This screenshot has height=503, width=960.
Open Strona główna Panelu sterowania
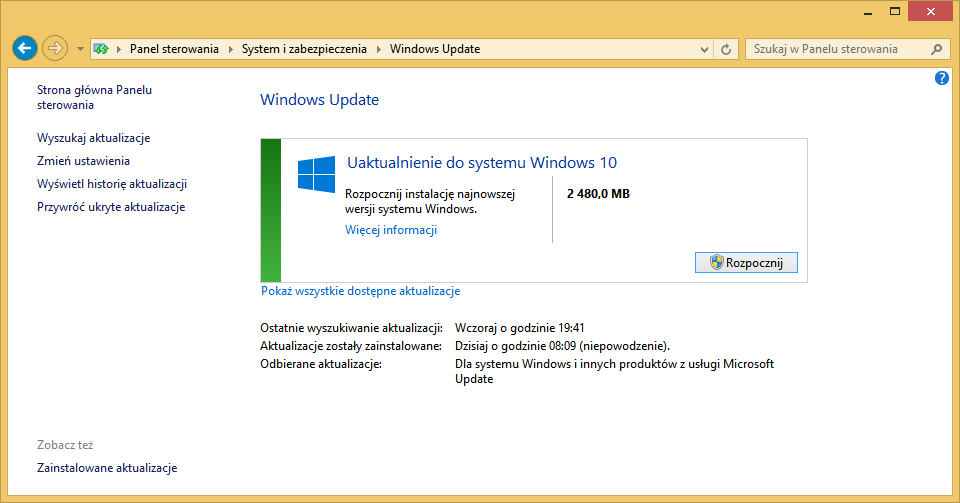tap(94, 97)
